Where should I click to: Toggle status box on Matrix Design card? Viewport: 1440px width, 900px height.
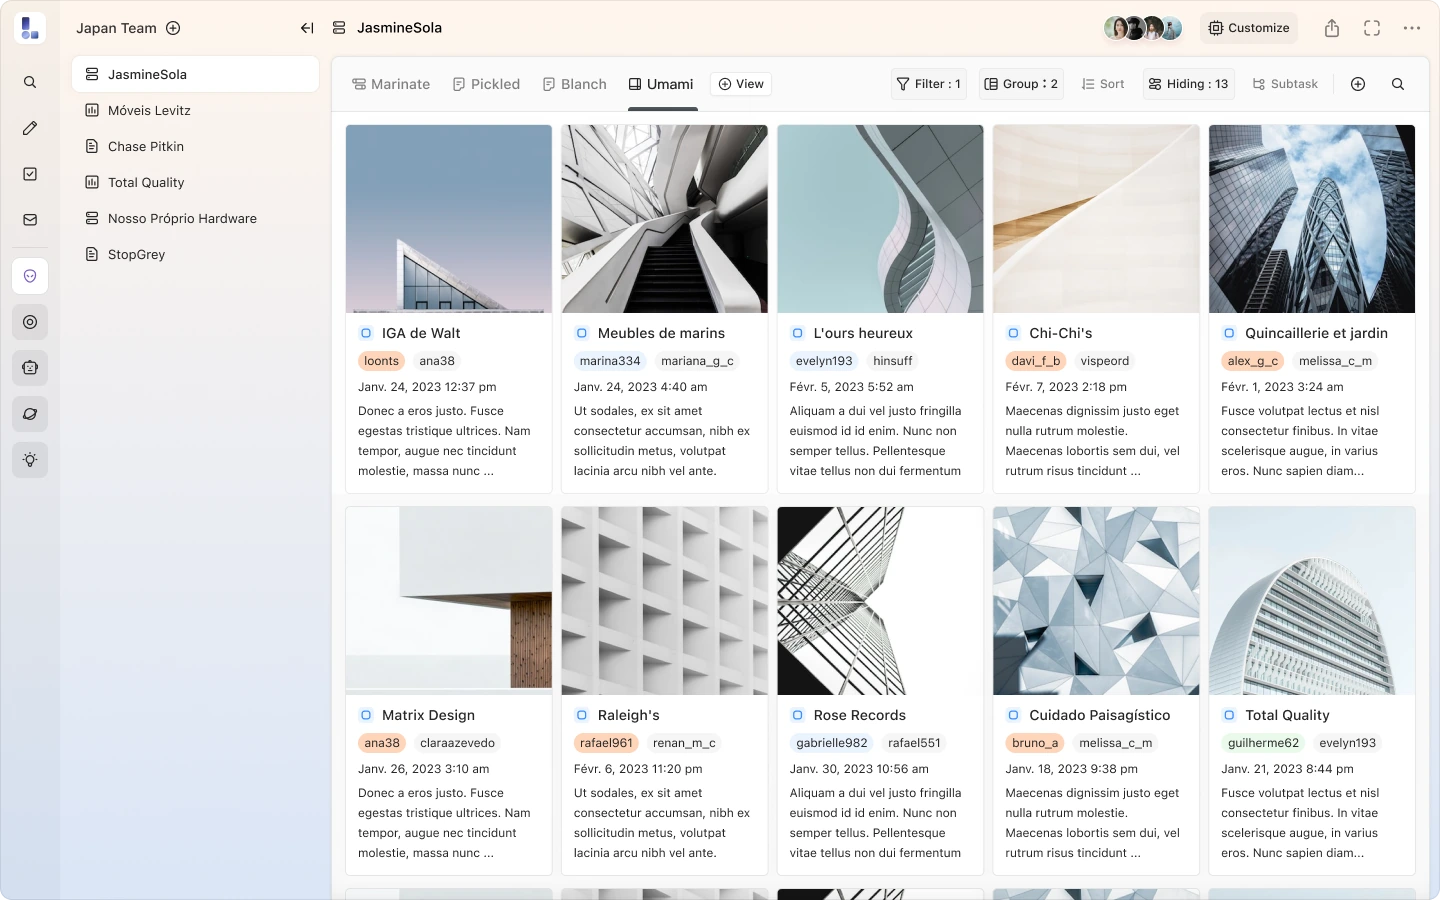click(x=366, y=715)
